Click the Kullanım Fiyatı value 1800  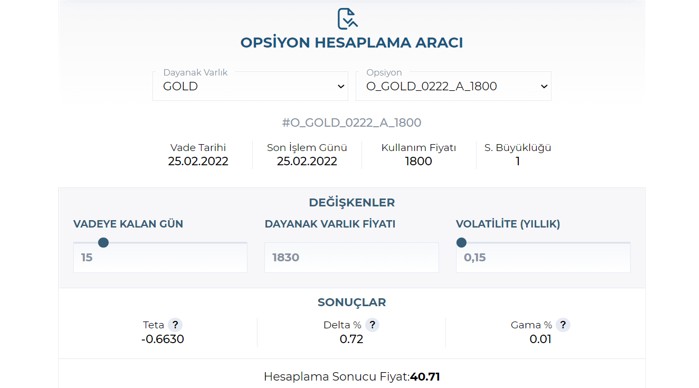(419, 161)
